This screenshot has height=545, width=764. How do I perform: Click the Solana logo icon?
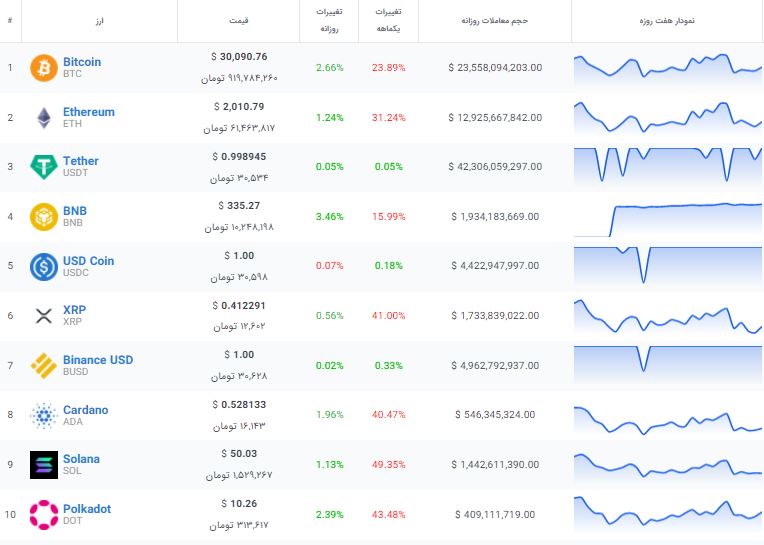click(44, 465)
